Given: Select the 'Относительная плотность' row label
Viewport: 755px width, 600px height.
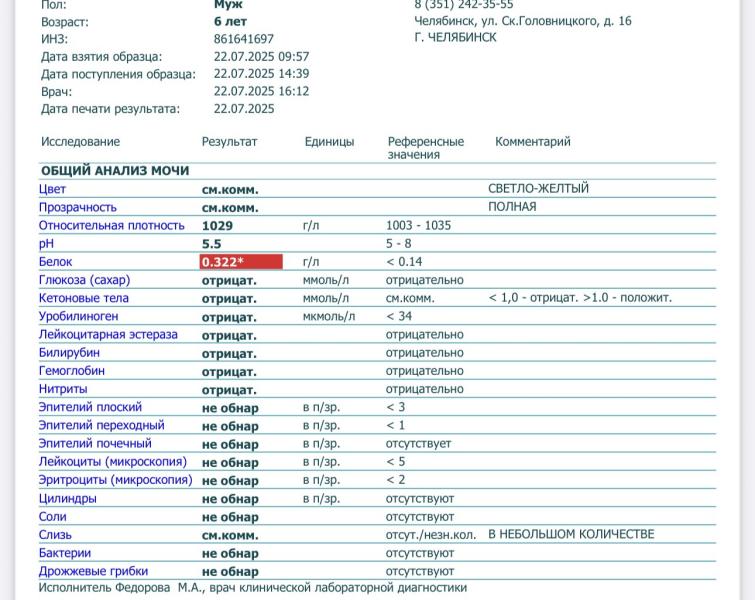Looking at the screenshot, I should 112,226.
